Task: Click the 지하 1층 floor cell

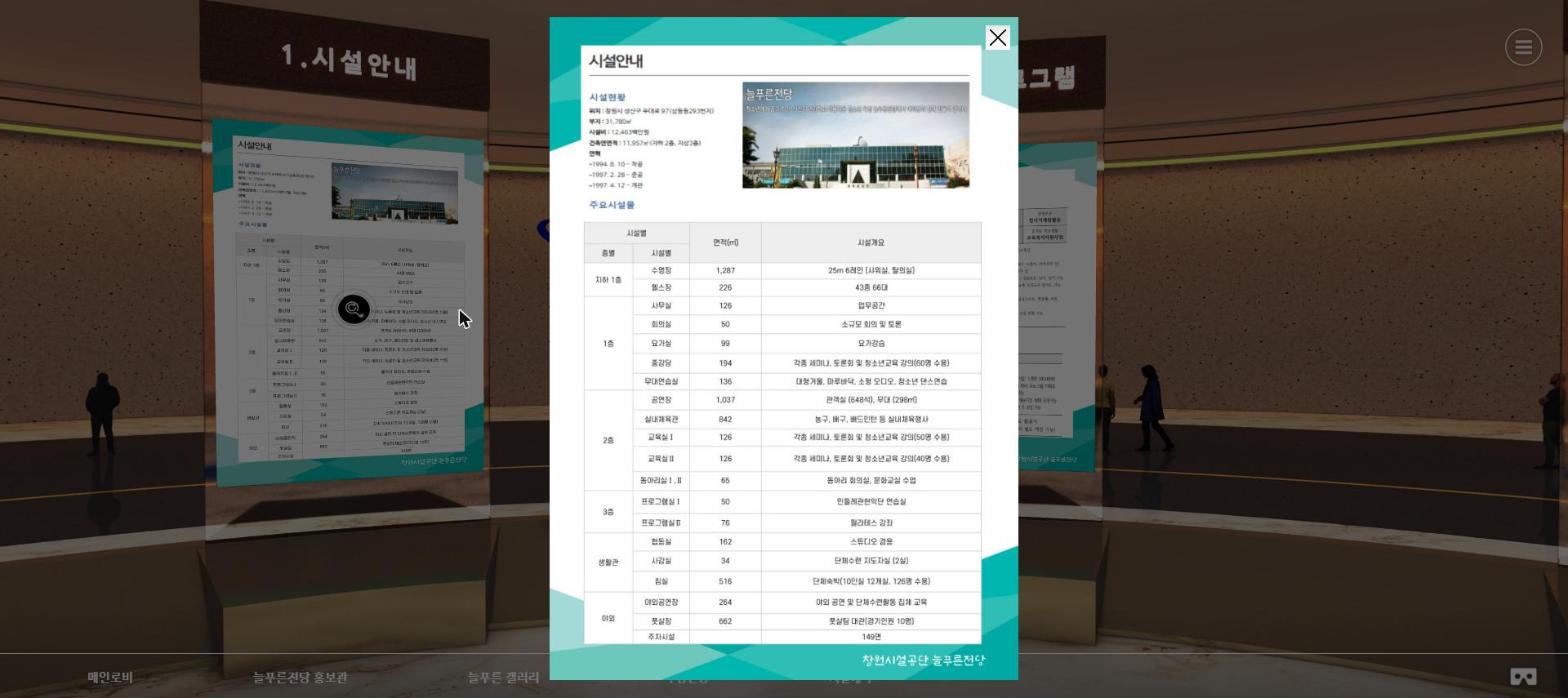Action: pyautogui.click(x=608, y=280)
